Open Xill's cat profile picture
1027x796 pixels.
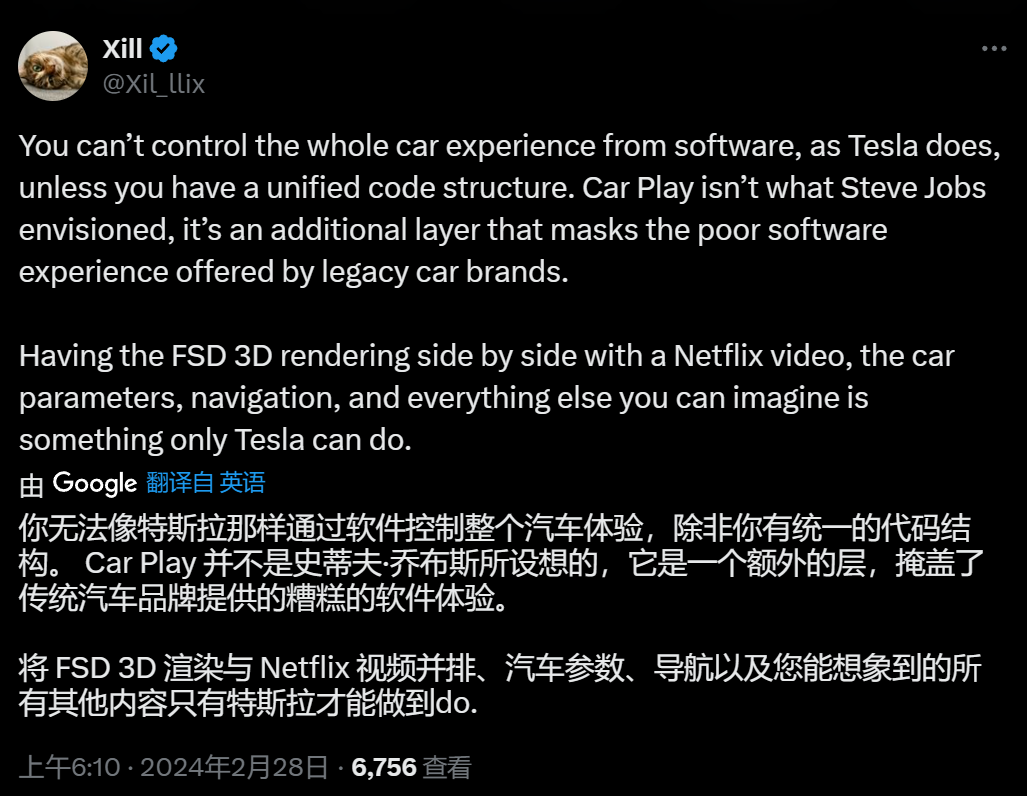click(53, 66)
